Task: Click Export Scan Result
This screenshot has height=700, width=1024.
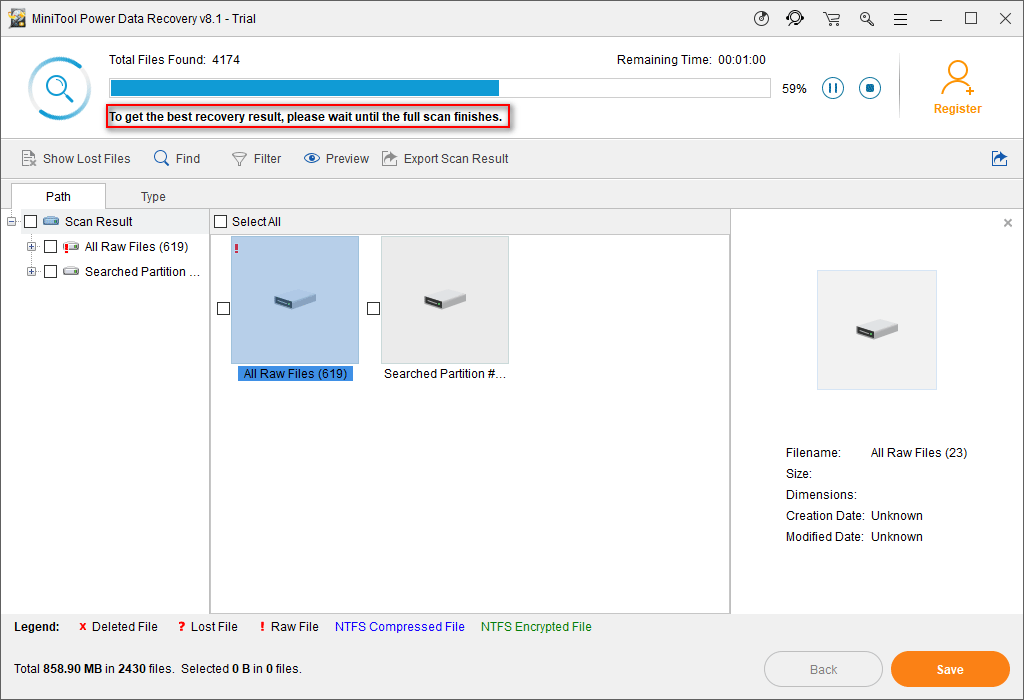Action: 445,159
